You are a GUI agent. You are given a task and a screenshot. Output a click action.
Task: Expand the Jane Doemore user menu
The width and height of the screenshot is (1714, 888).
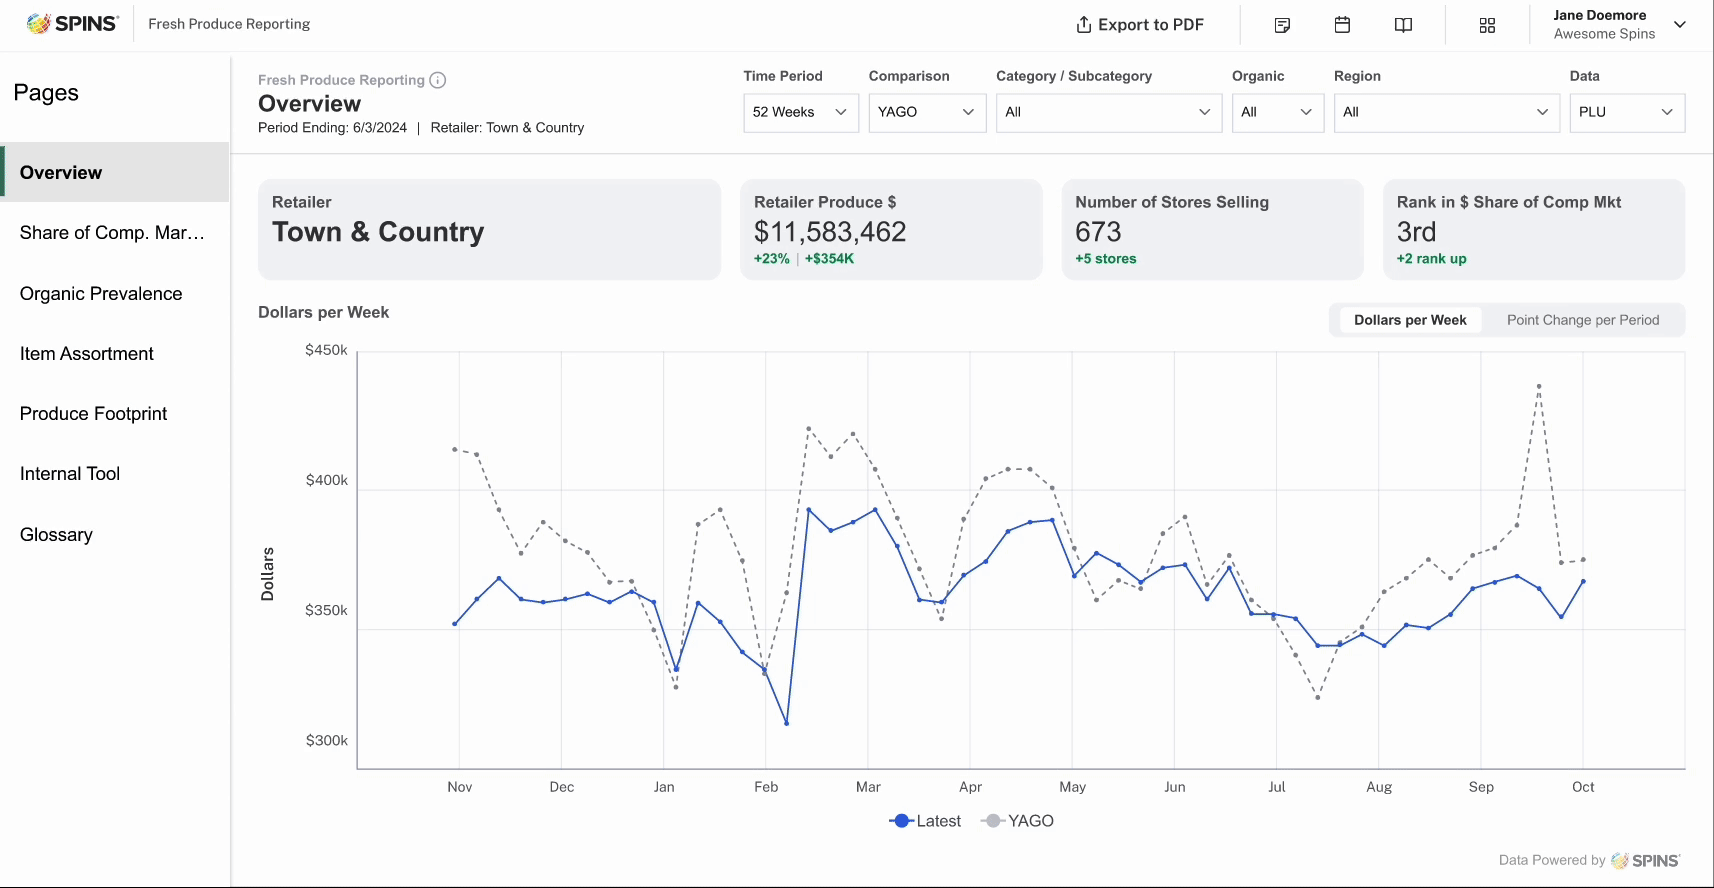(1680, 25)
